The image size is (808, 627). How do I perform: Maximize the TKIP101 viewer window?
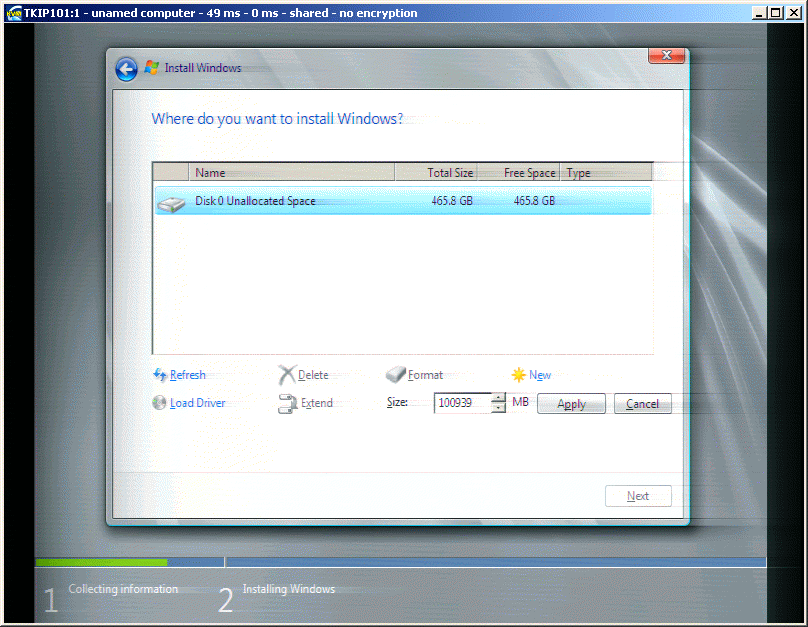tap(776, 13)
